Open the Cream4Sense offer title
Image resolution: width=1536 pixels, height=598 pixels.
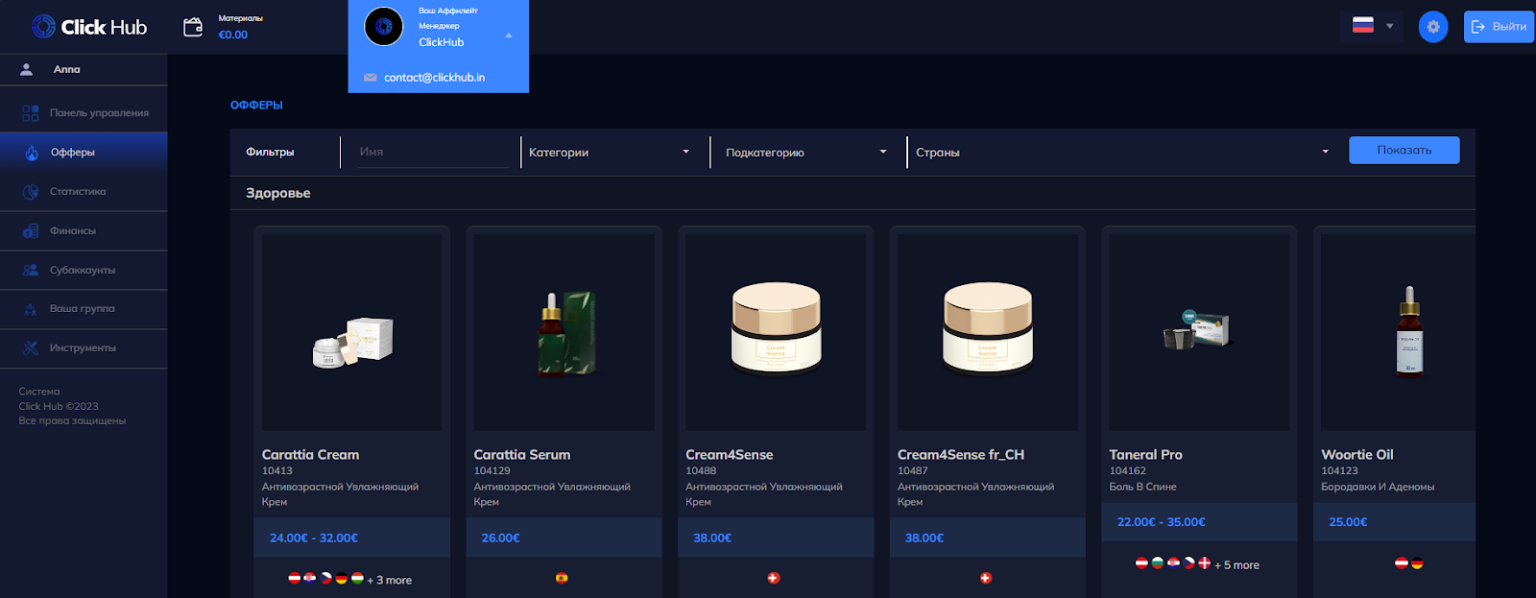(x=730, y=454)
